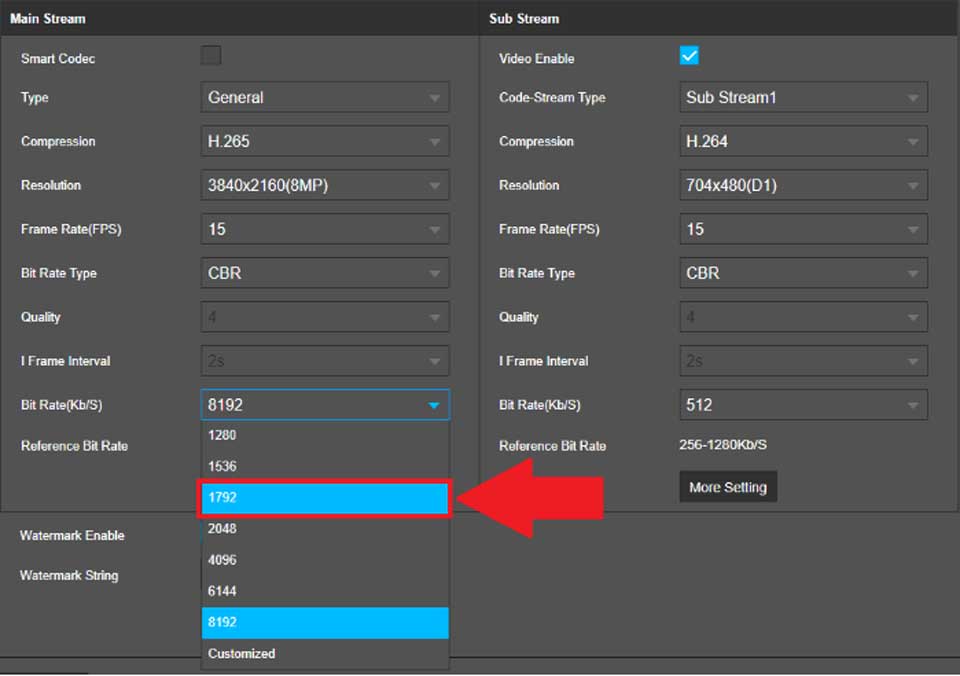Open Sub Stream 704x480(D1) Resolution dropdown
Image resolution: width=960 pixels, height=676 pixels.
coord(803,186)
